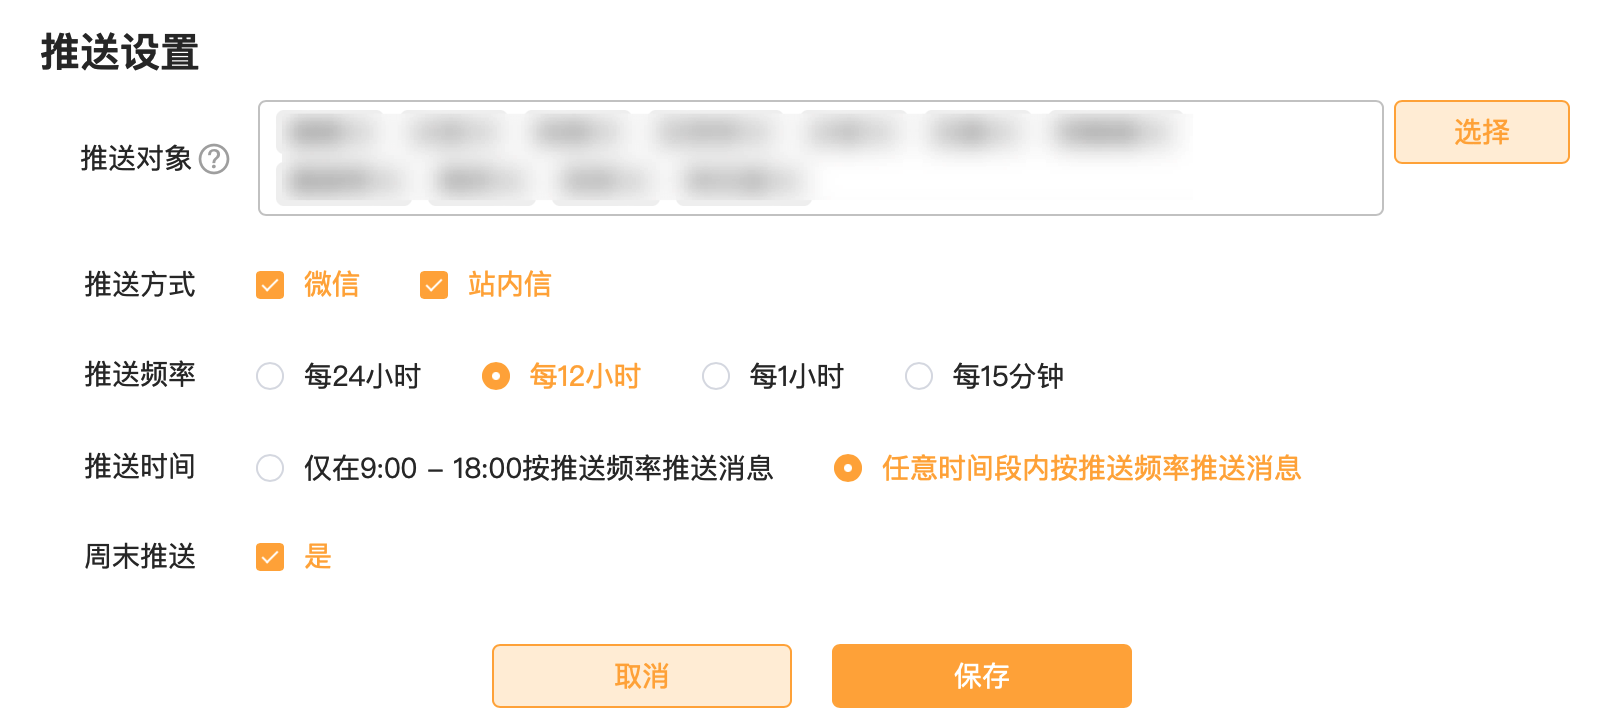This screenshot has height=722, width=1602.
Task: Click empty area inside the recipients box
Action: click(1100, 182)
